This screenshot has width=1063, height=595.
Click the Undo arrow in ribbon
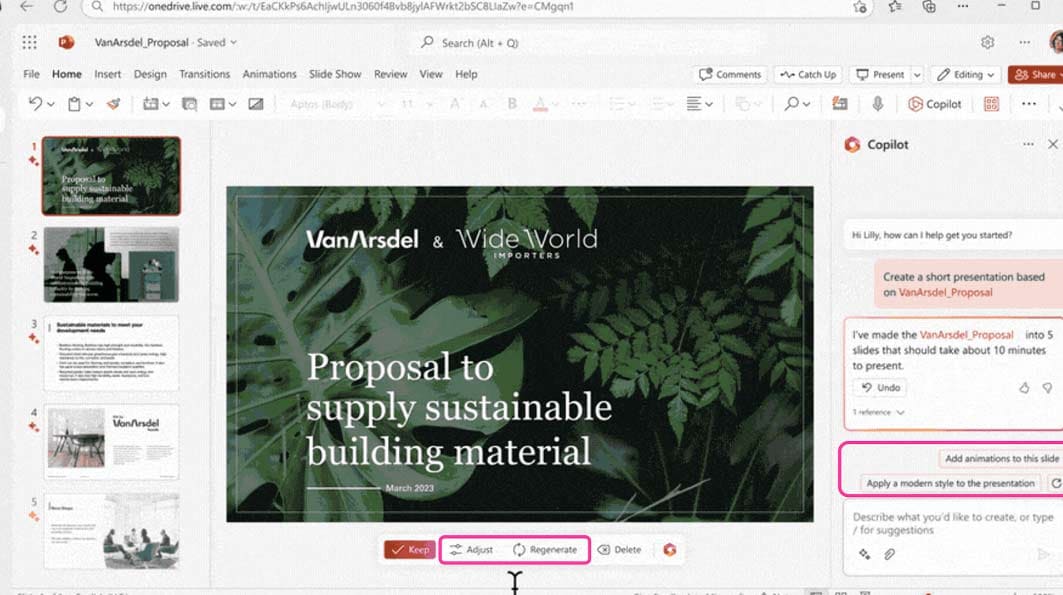pyautogui.click(x=35, y=104)
